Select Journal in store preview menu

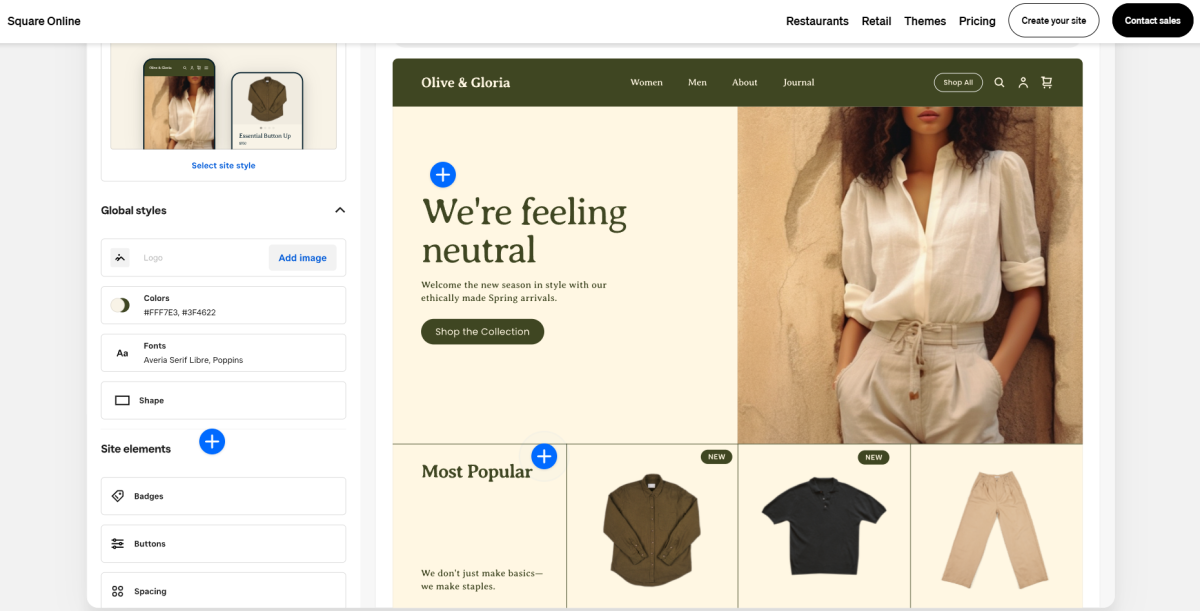[799, 83]
